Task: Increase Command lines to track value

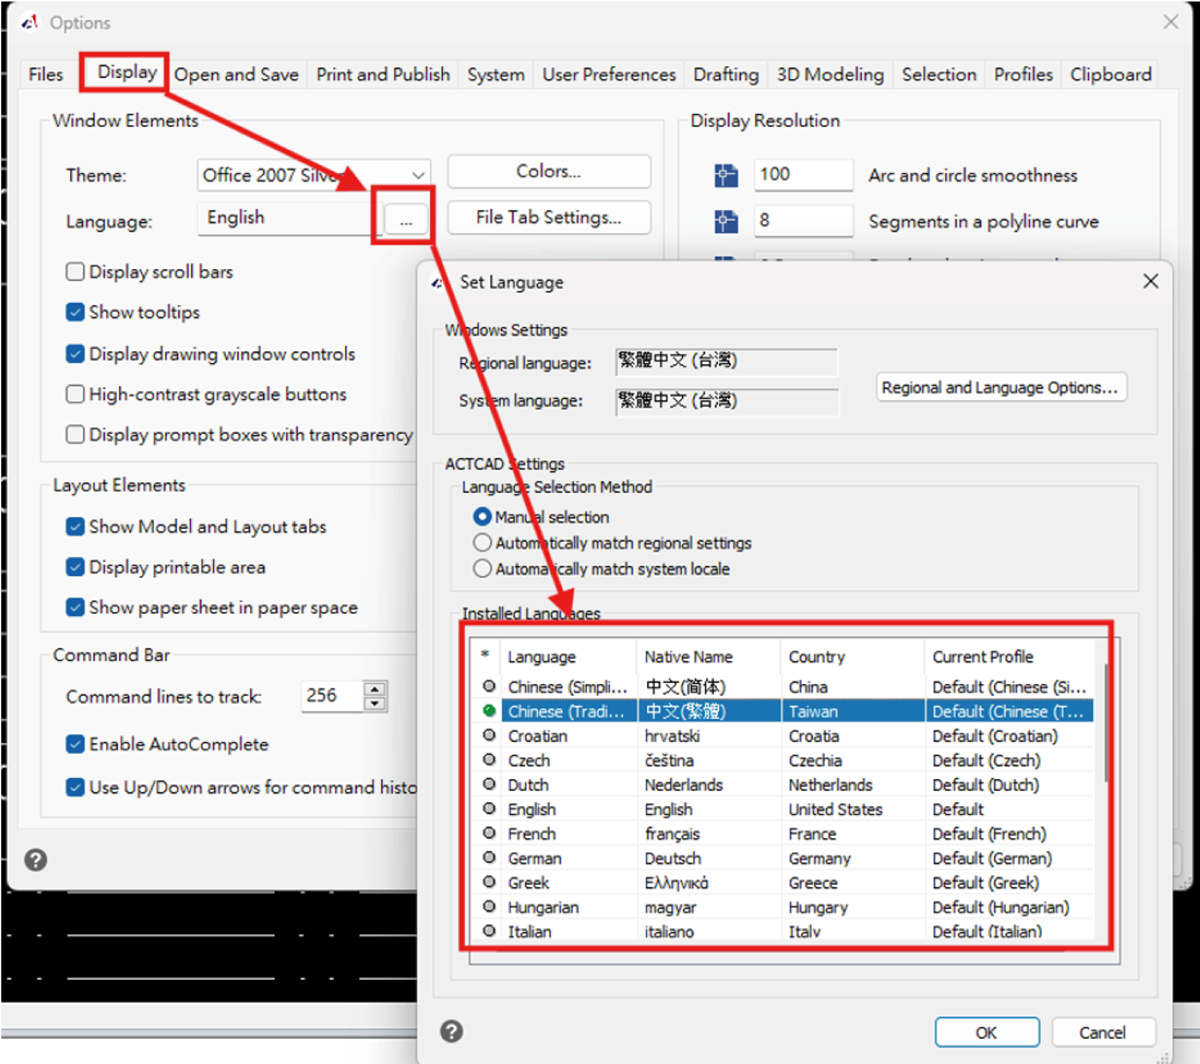Action: [375, 689]
